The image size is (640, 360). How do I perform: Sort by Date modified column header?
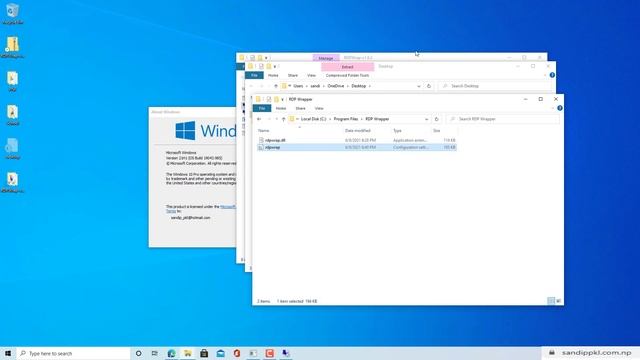pos(358,131)
